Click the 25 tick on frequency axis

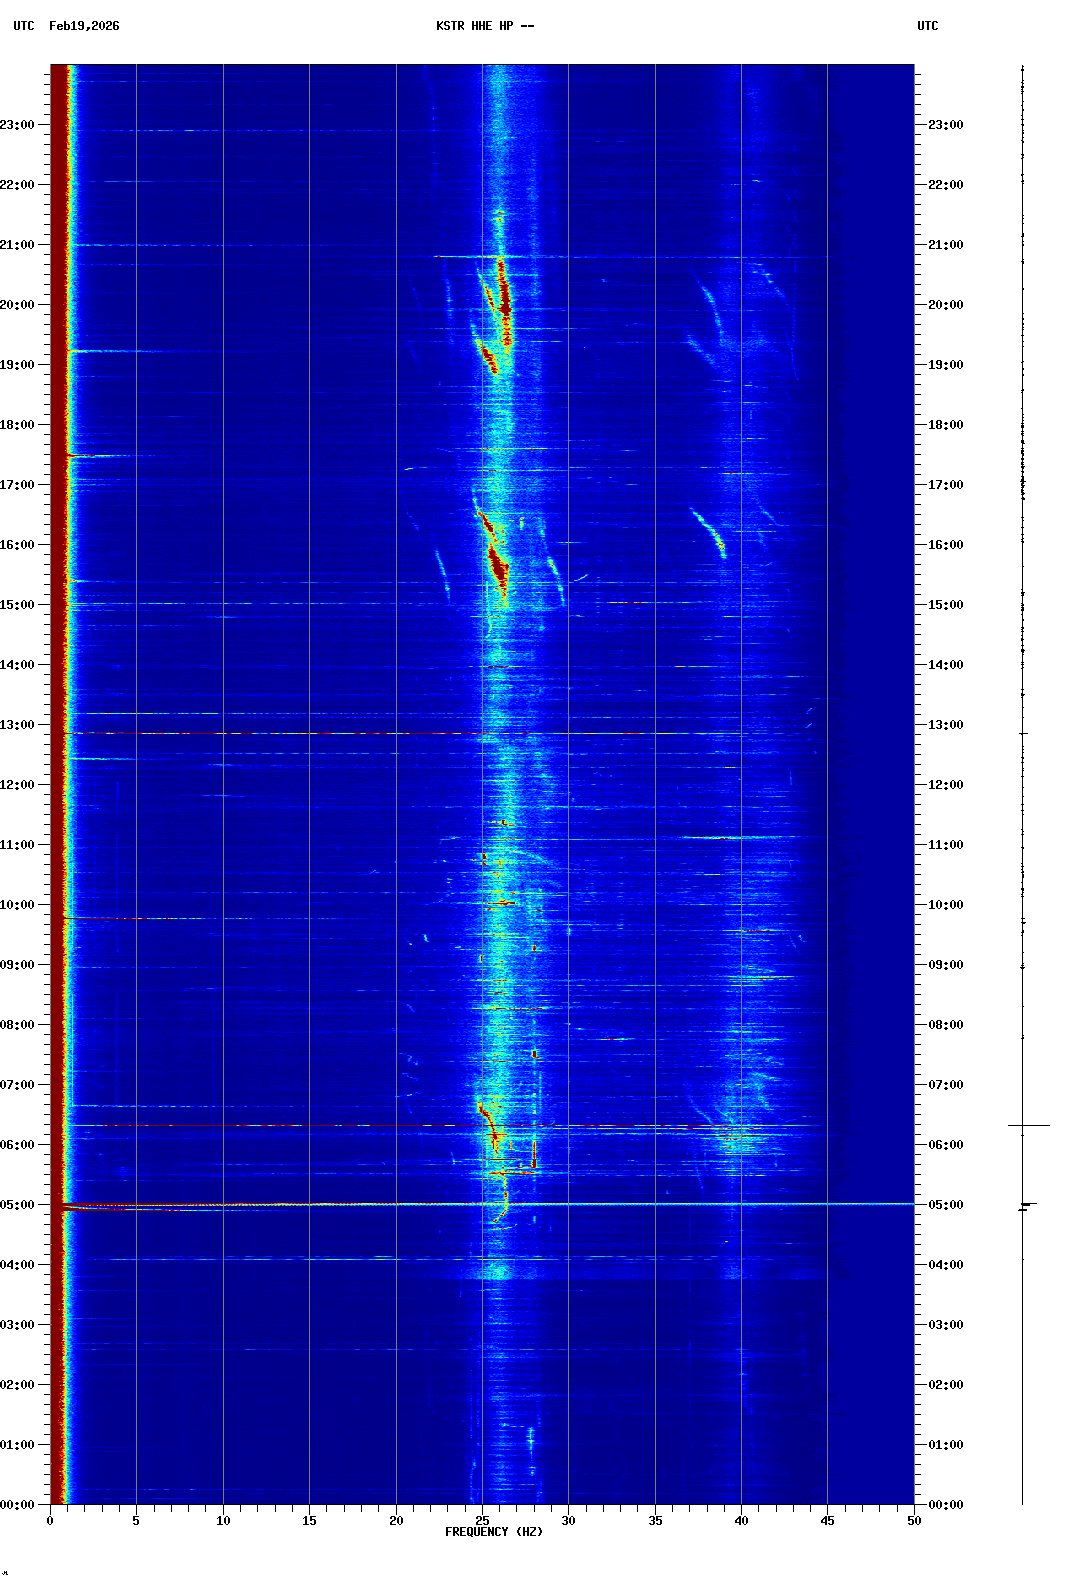(482, 1520)
